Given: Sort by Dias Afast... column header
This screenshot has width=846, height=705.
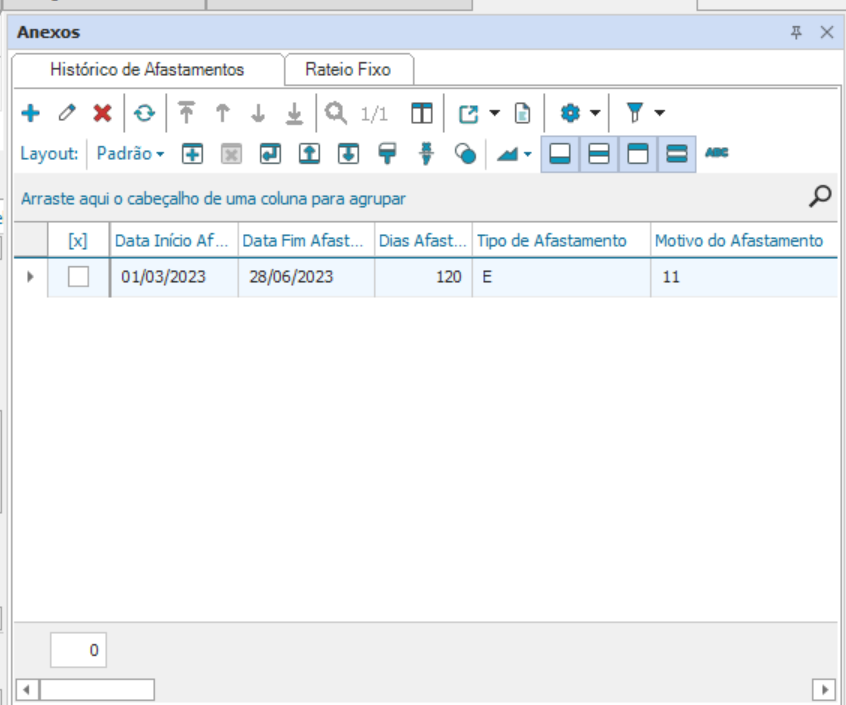Looking at the screenshot, I should click(423, 241).
